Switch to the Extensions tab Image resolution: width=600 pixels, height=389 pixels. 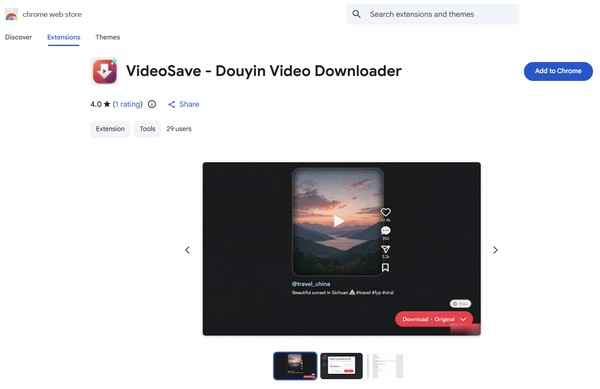pyautogui.click(x=64, y=37)
